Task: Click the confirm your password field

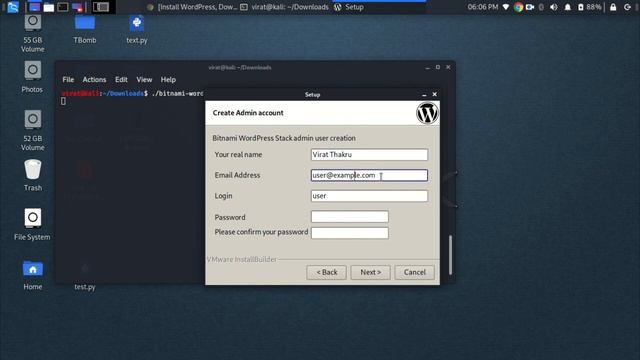Action: pos(350,233)
